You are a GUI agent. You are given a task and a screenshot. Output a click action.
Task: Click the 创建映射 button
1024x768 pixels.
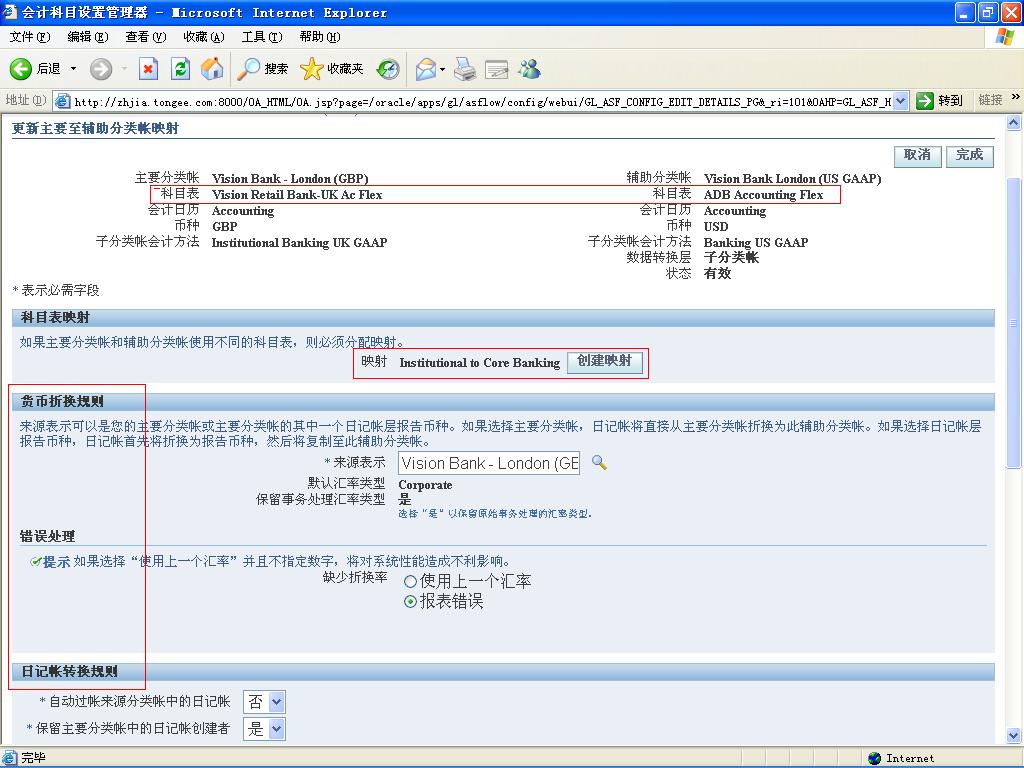(x=605, y=361)
